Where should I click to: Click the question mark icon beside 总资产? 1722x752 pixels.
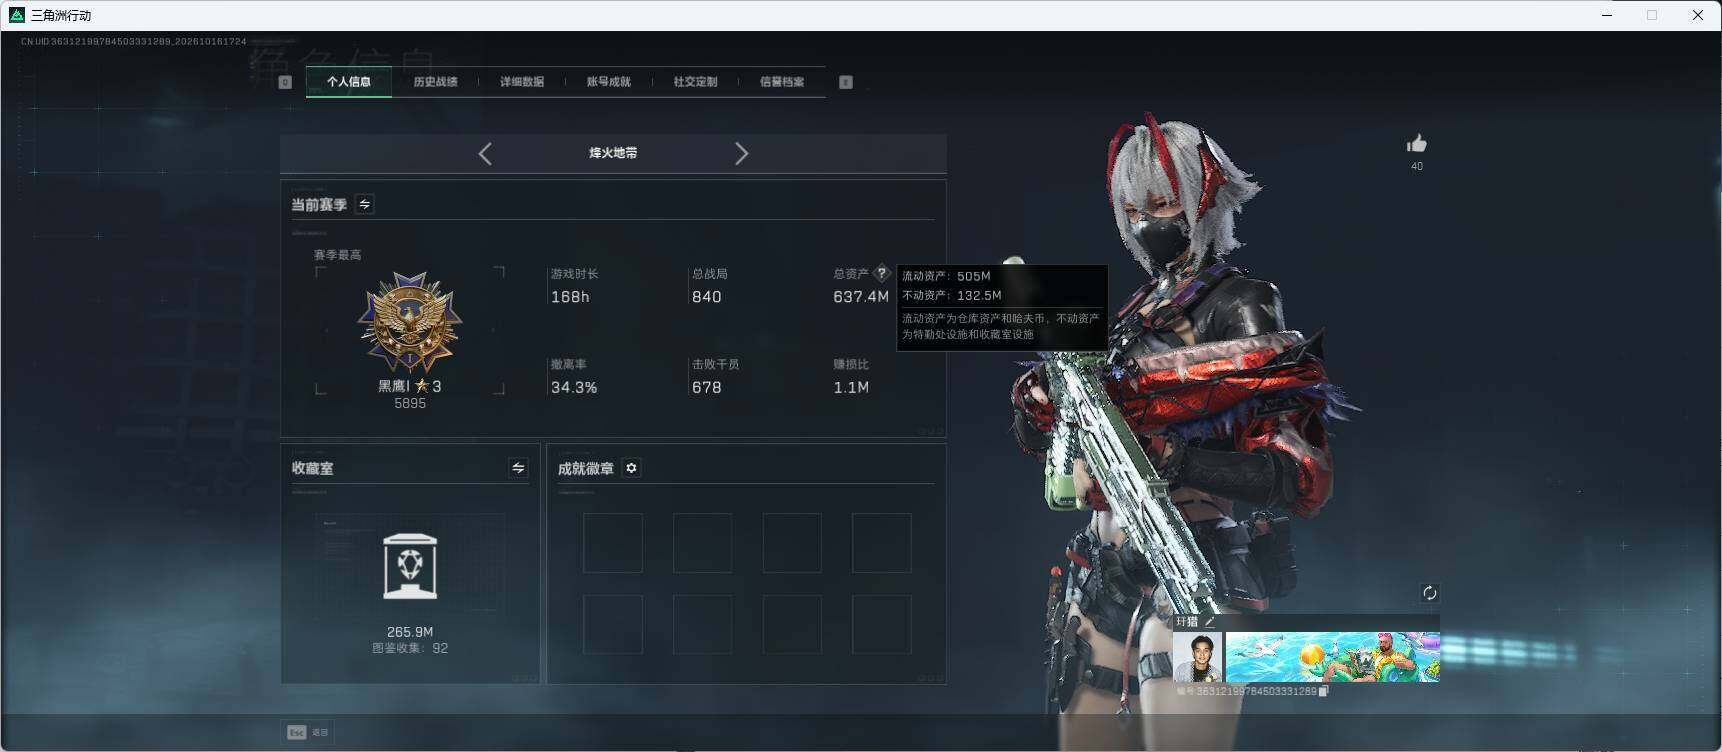point(881,273)
